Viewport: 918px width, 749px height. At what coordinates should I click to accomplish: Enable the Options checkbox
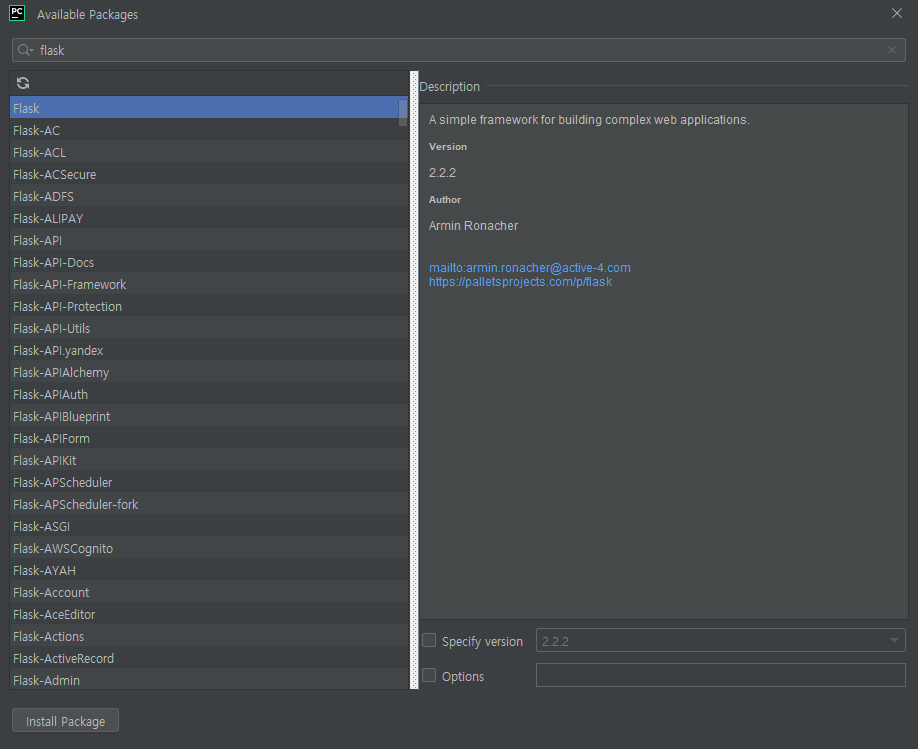pos(429,675)
